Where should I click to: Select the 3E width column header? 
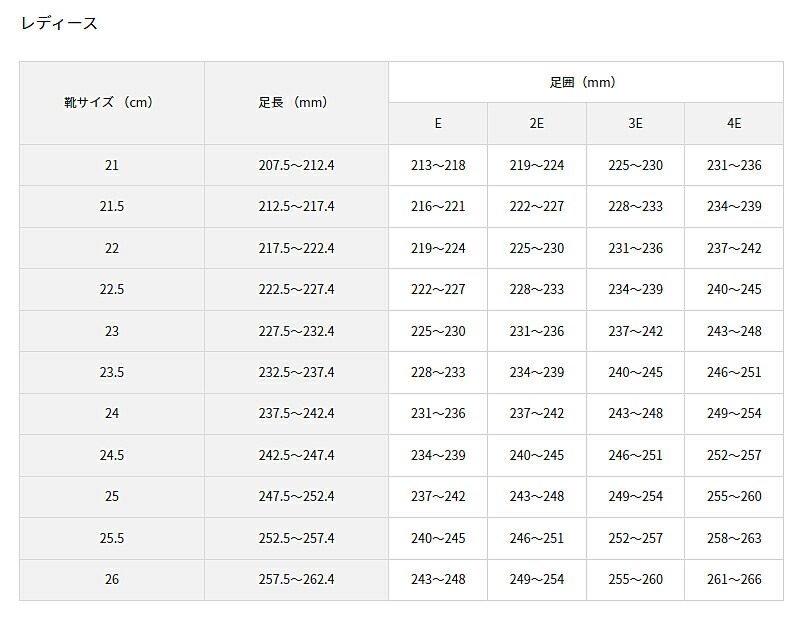tap(635, 123)
